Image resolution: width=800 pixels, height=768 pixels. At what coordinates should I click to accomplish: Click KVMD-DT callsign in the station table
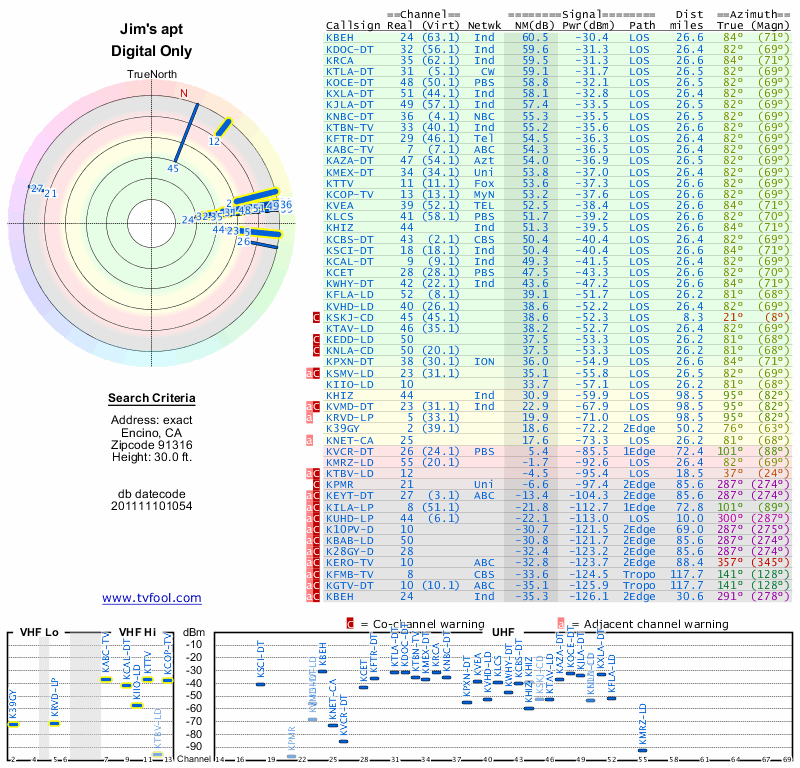[349, 407]
